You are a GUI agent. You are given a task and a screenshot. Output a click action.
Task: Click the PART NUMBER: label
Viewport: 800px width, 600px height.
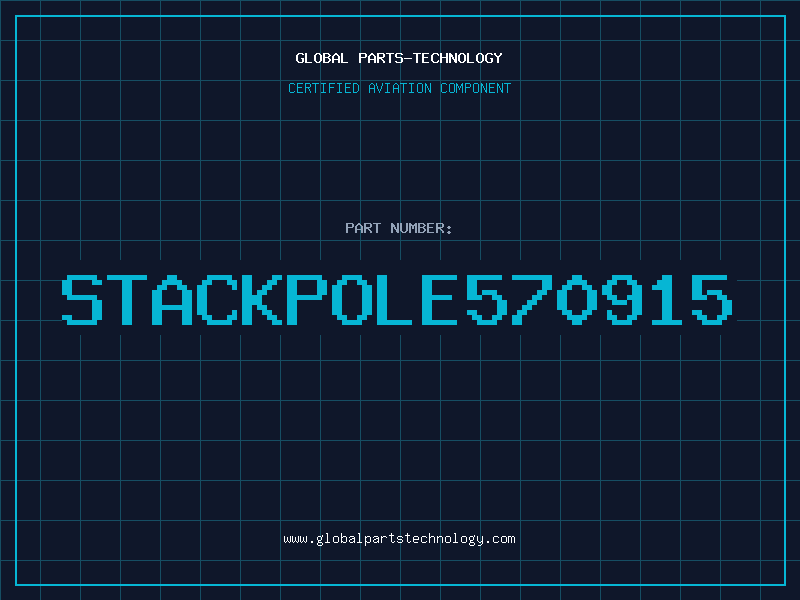coord(399,228)
